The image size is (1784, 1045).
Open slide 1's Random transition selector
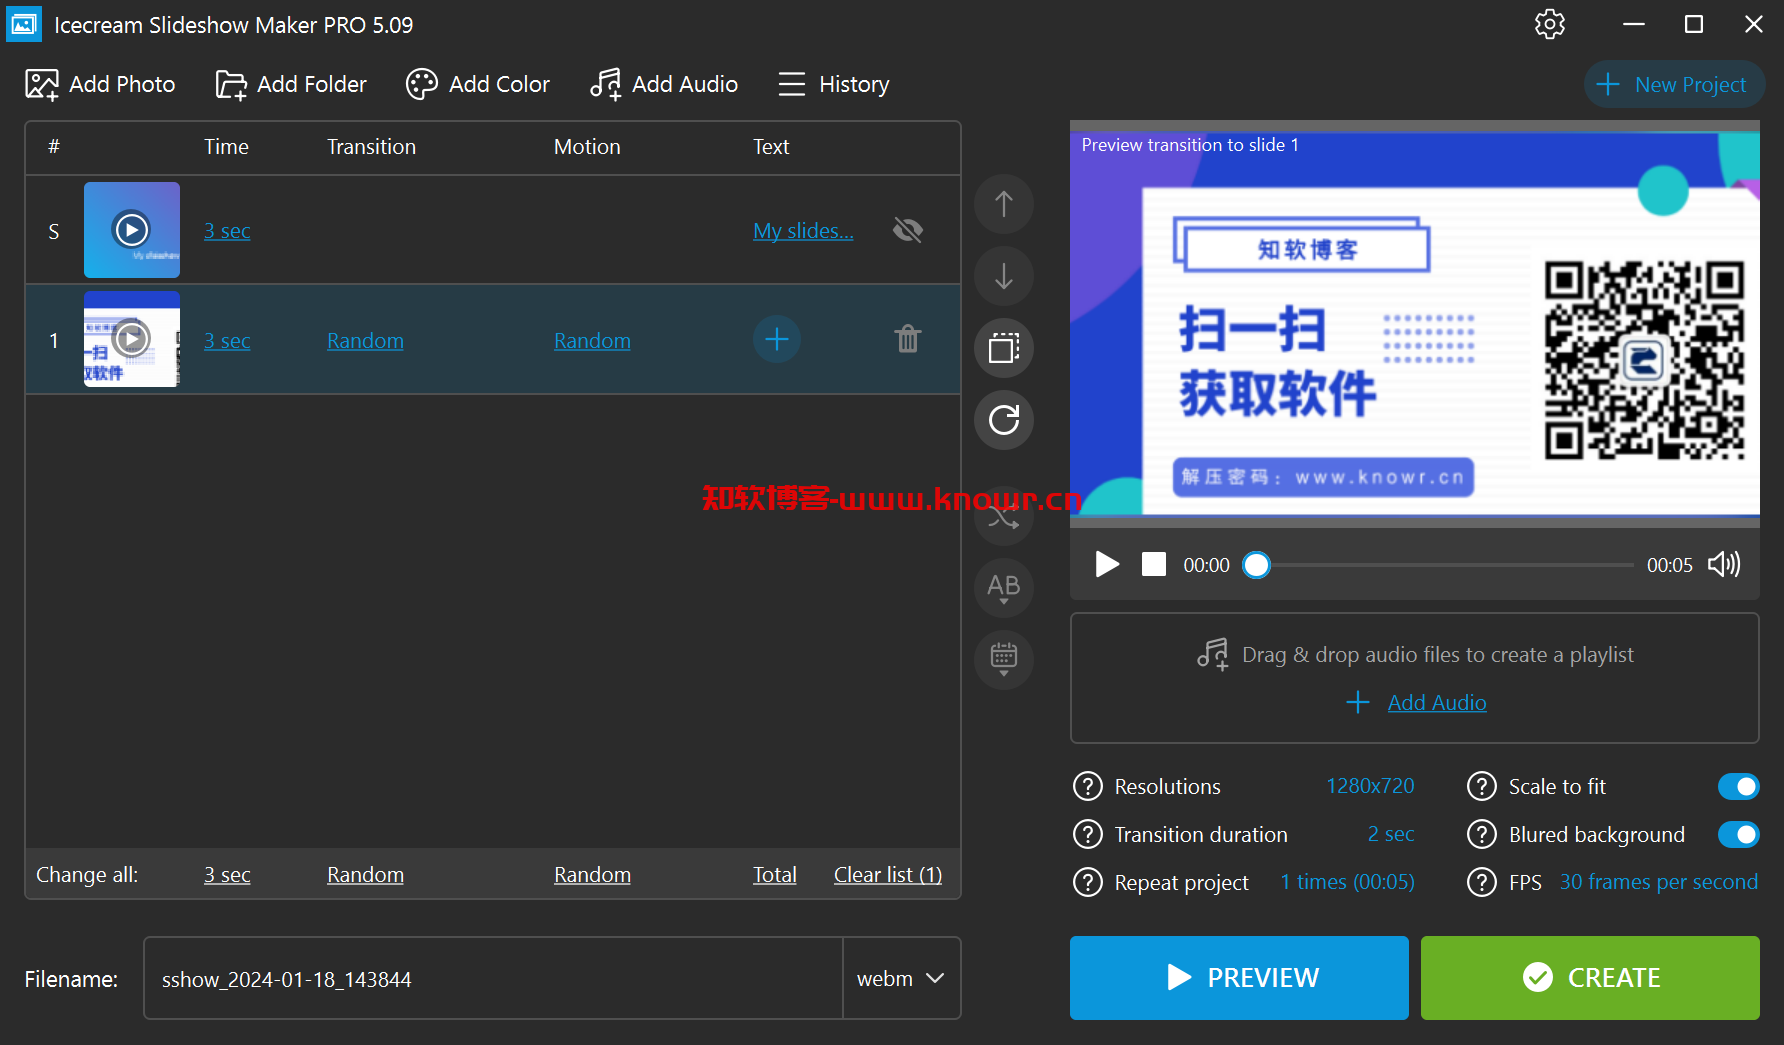point(365,341)
